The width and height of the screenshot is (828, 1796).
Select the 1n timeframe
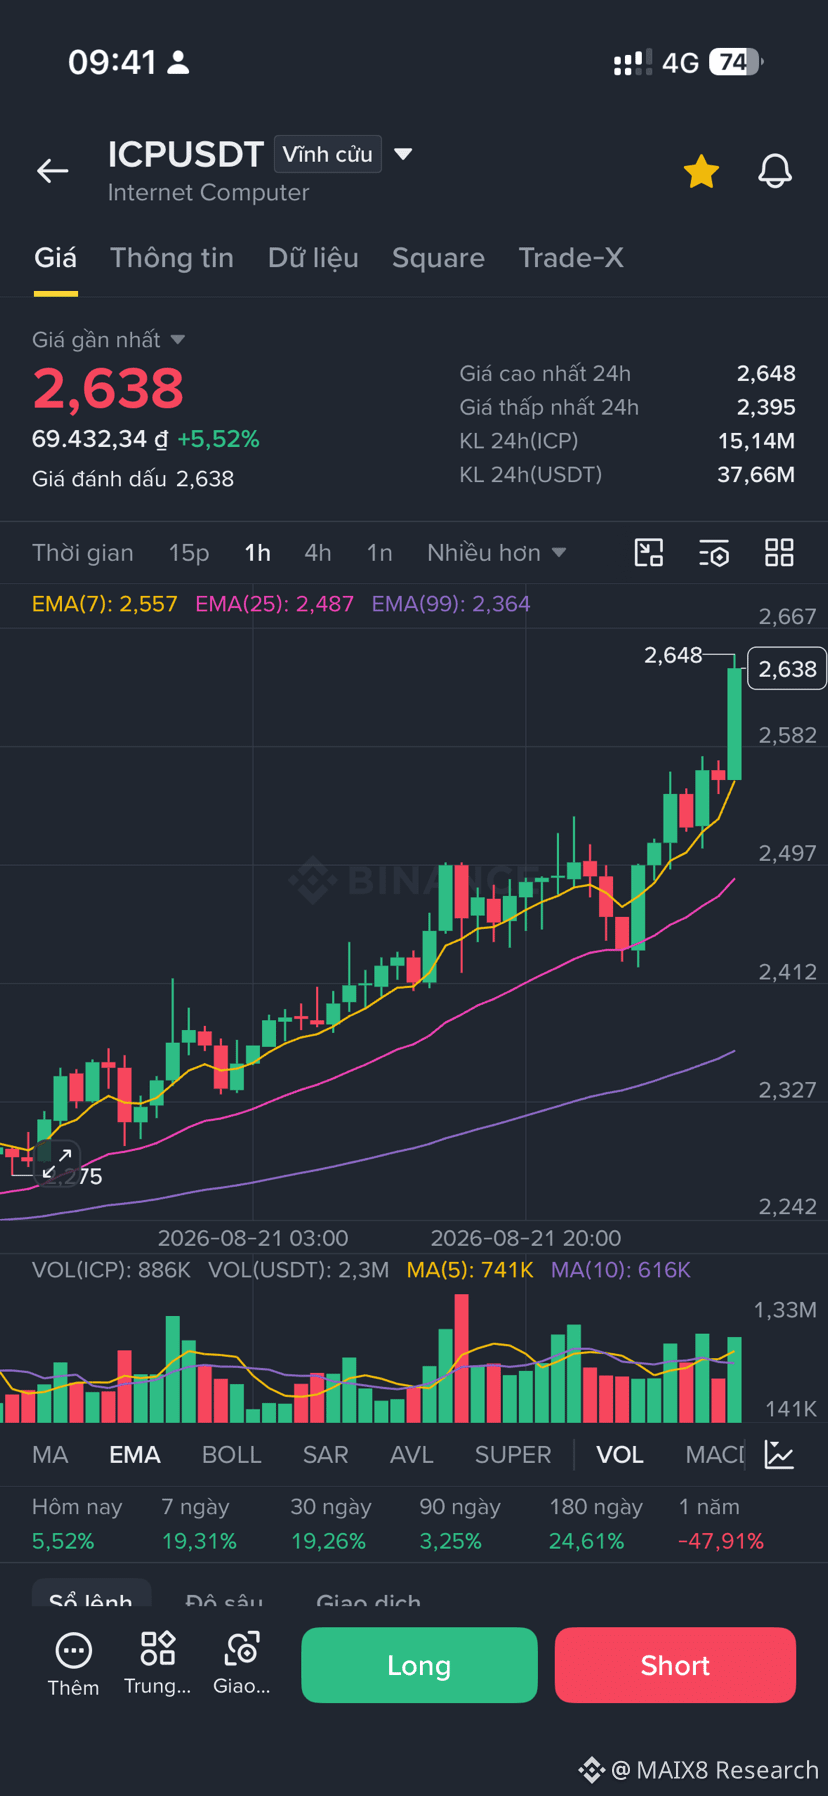coord(379,553)
